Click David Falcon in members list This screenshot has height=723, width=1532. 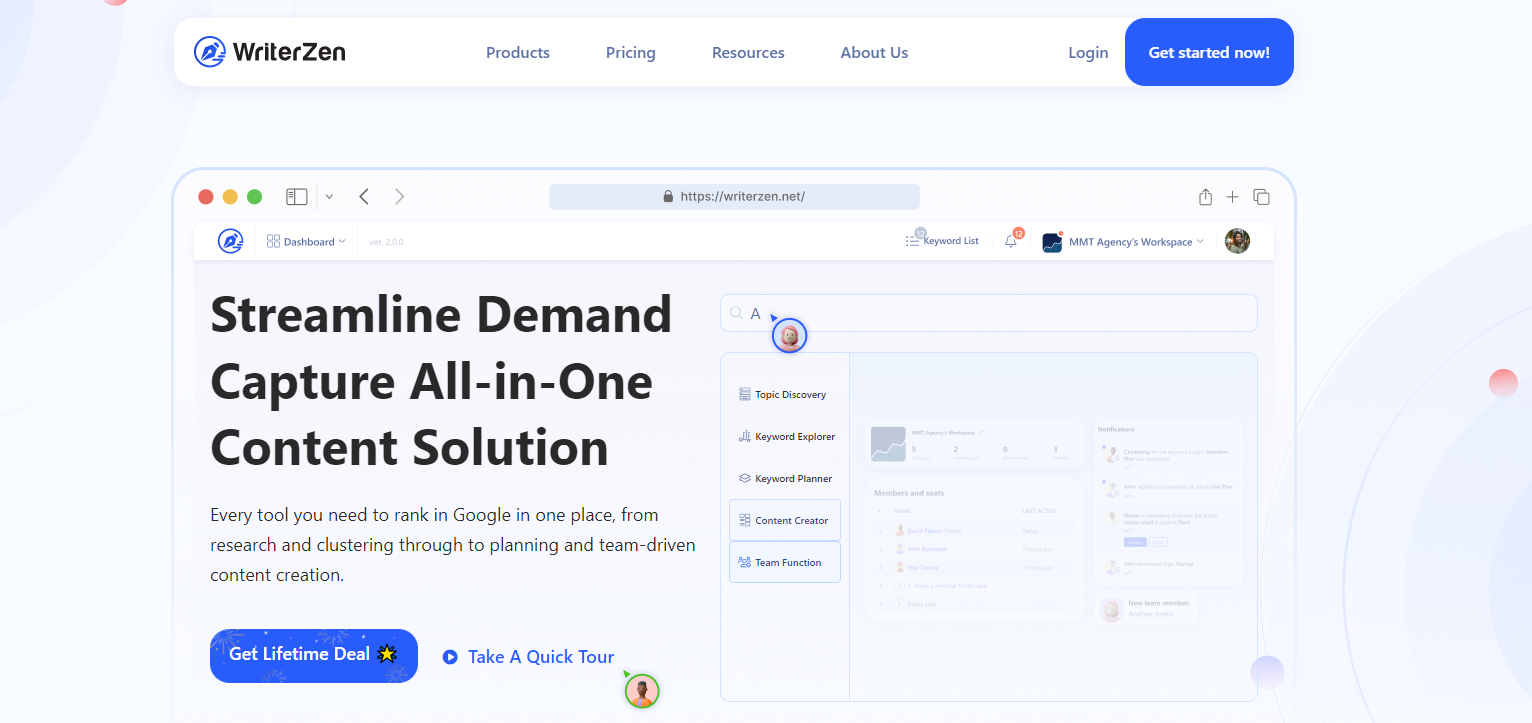coord(925,531)
